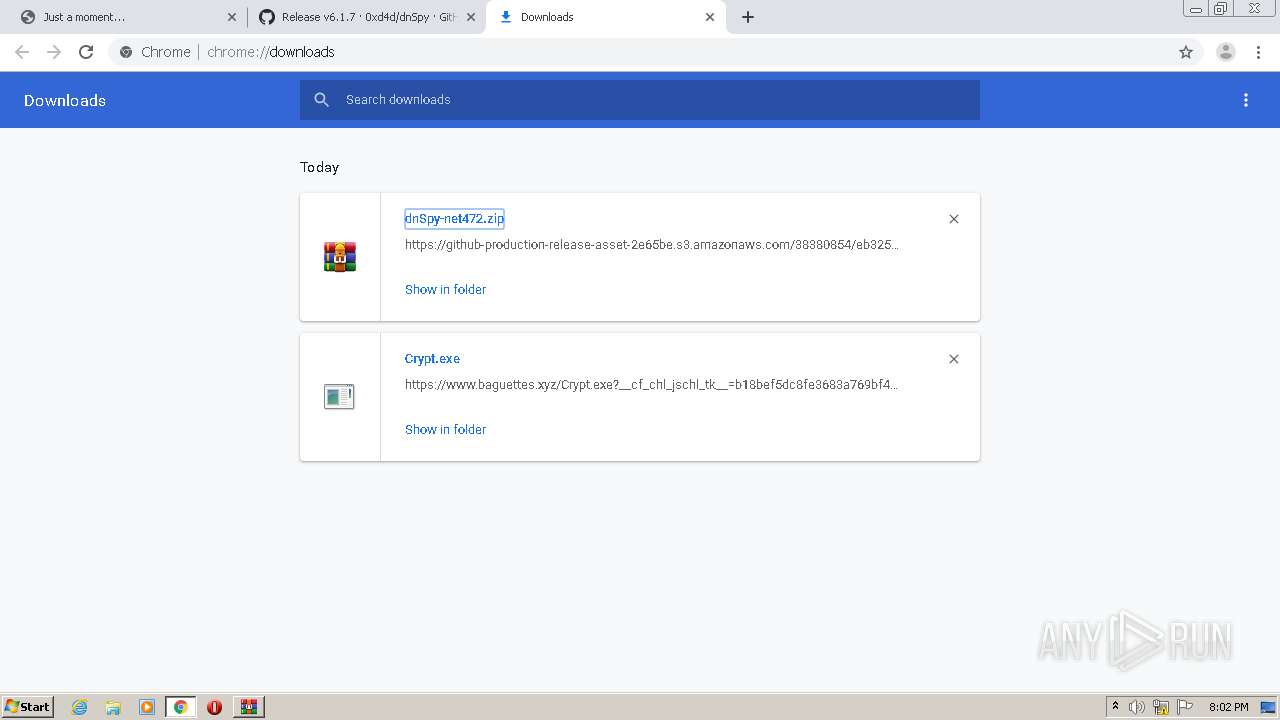Open the Chrome profile avatar

point(1225,52)
